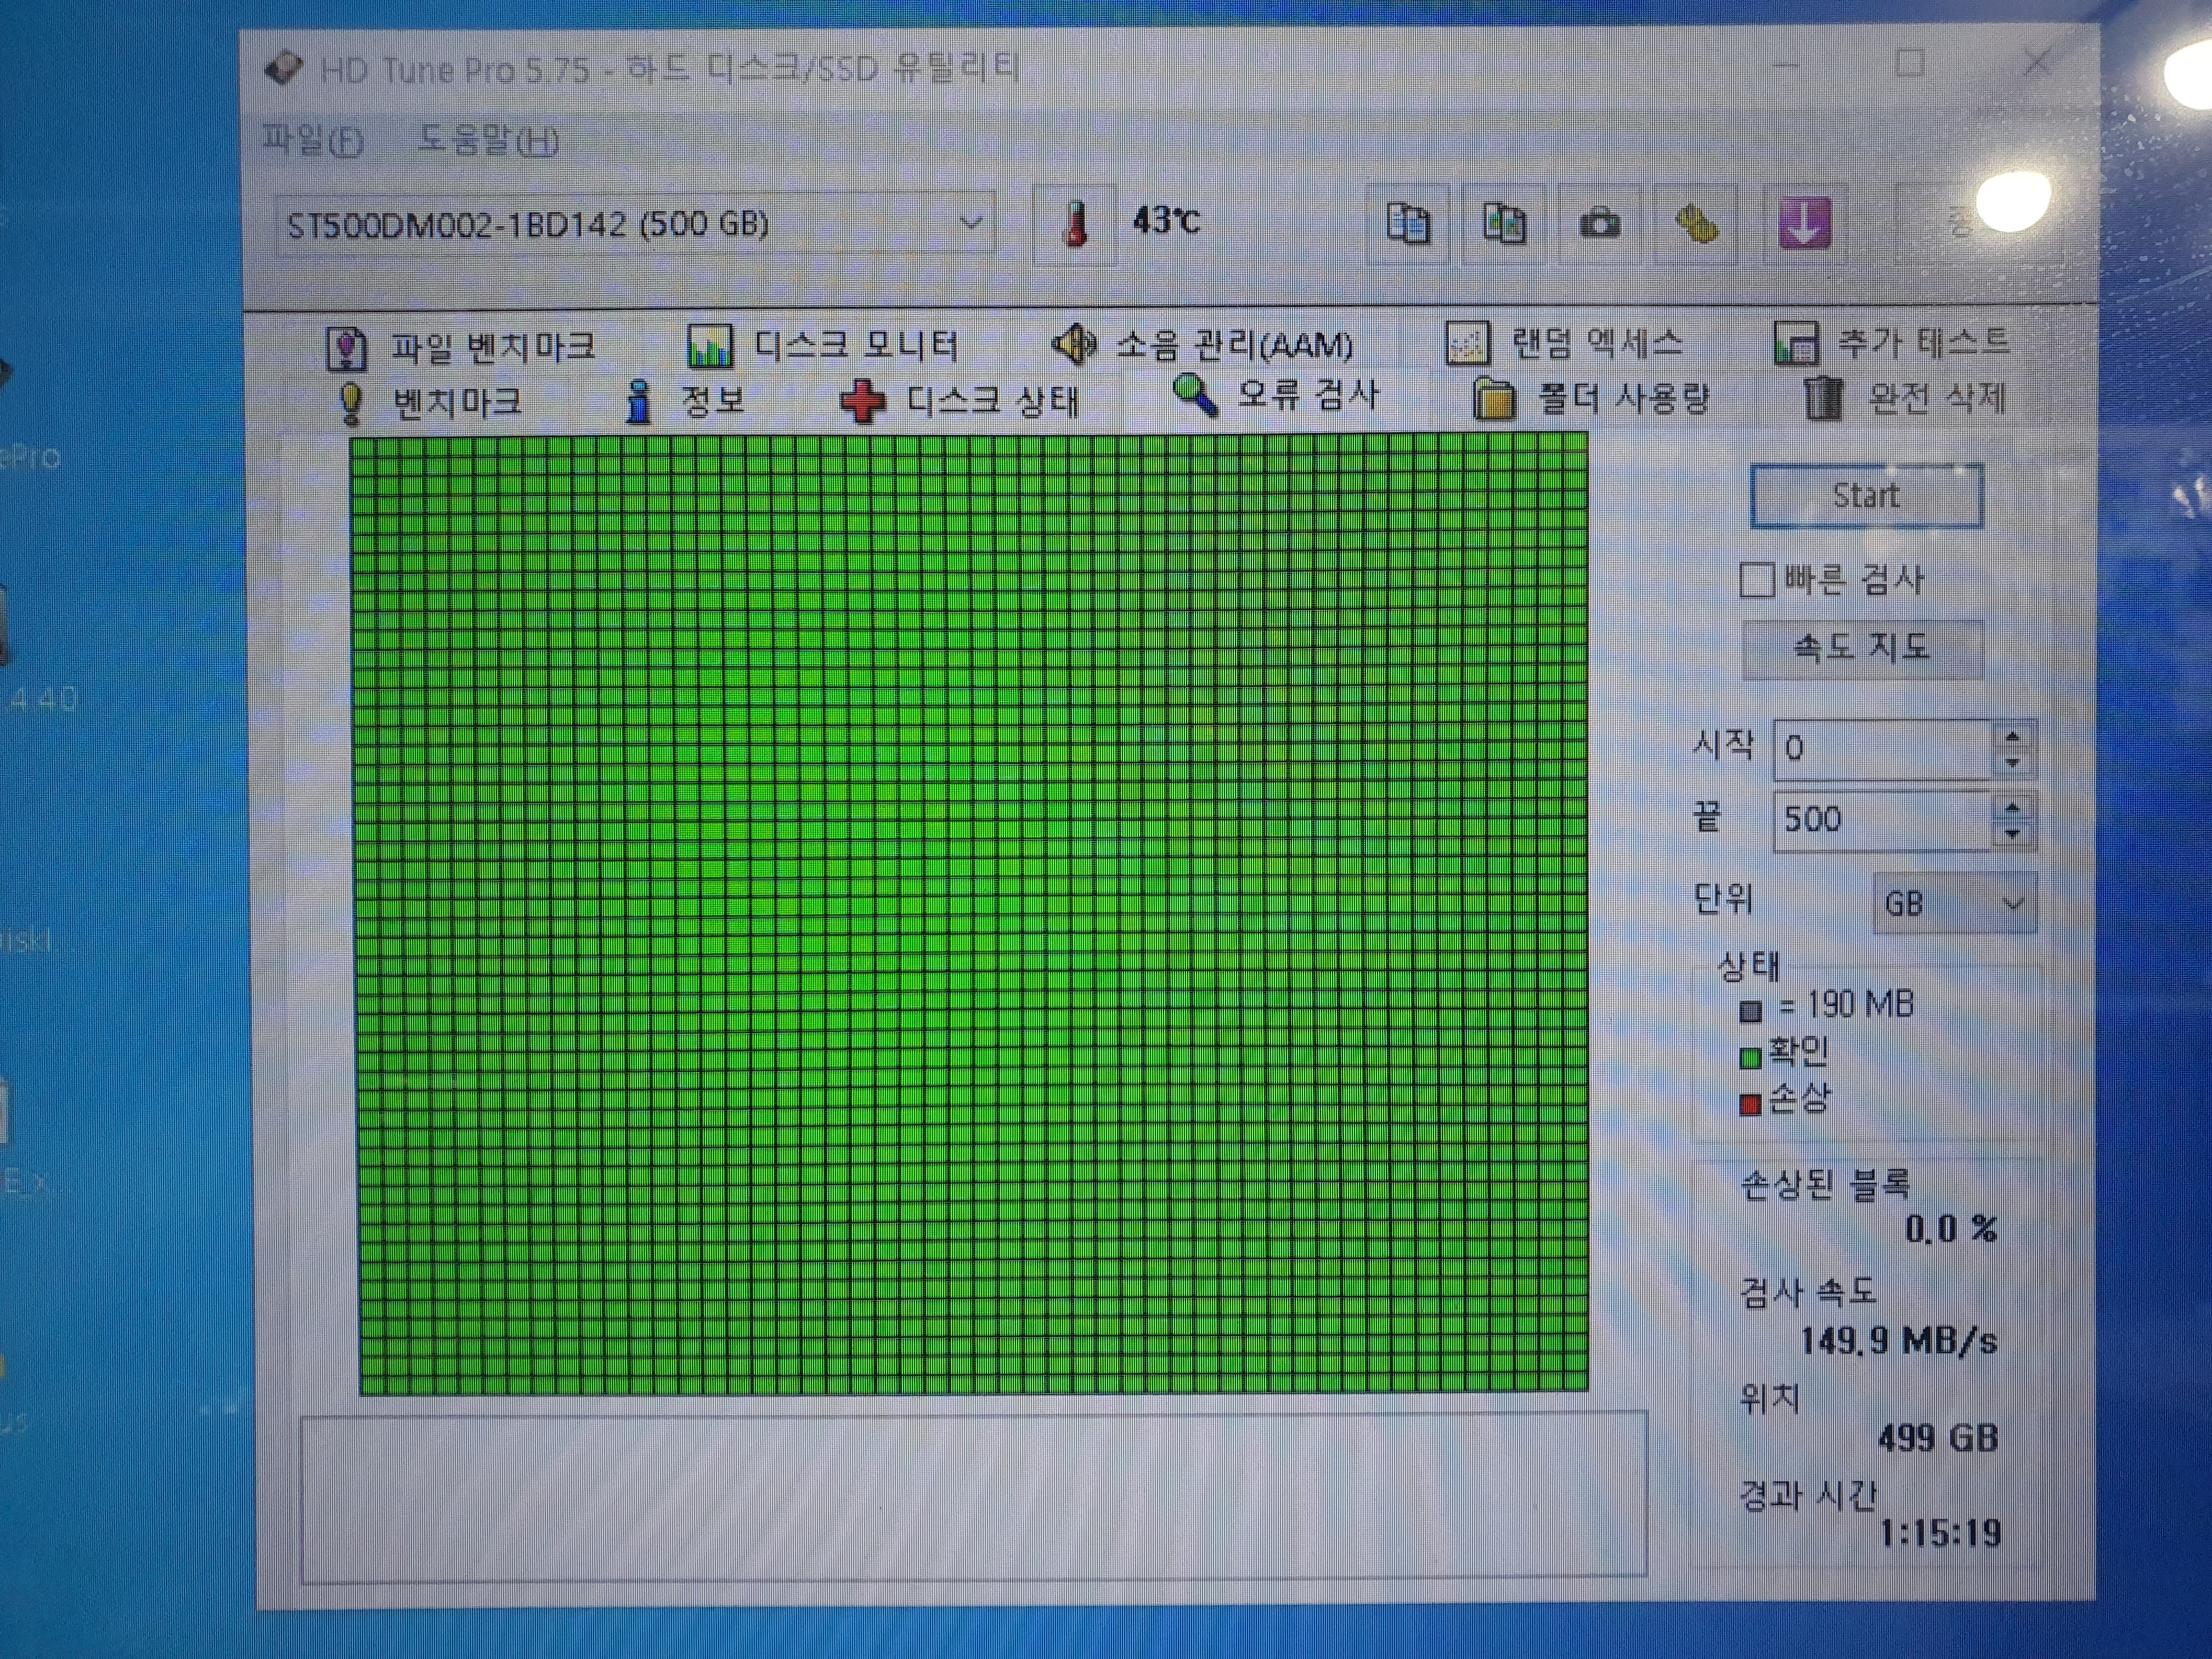Click the 시작 value input field
2212x1659 pixels.
coord(1883,749)
